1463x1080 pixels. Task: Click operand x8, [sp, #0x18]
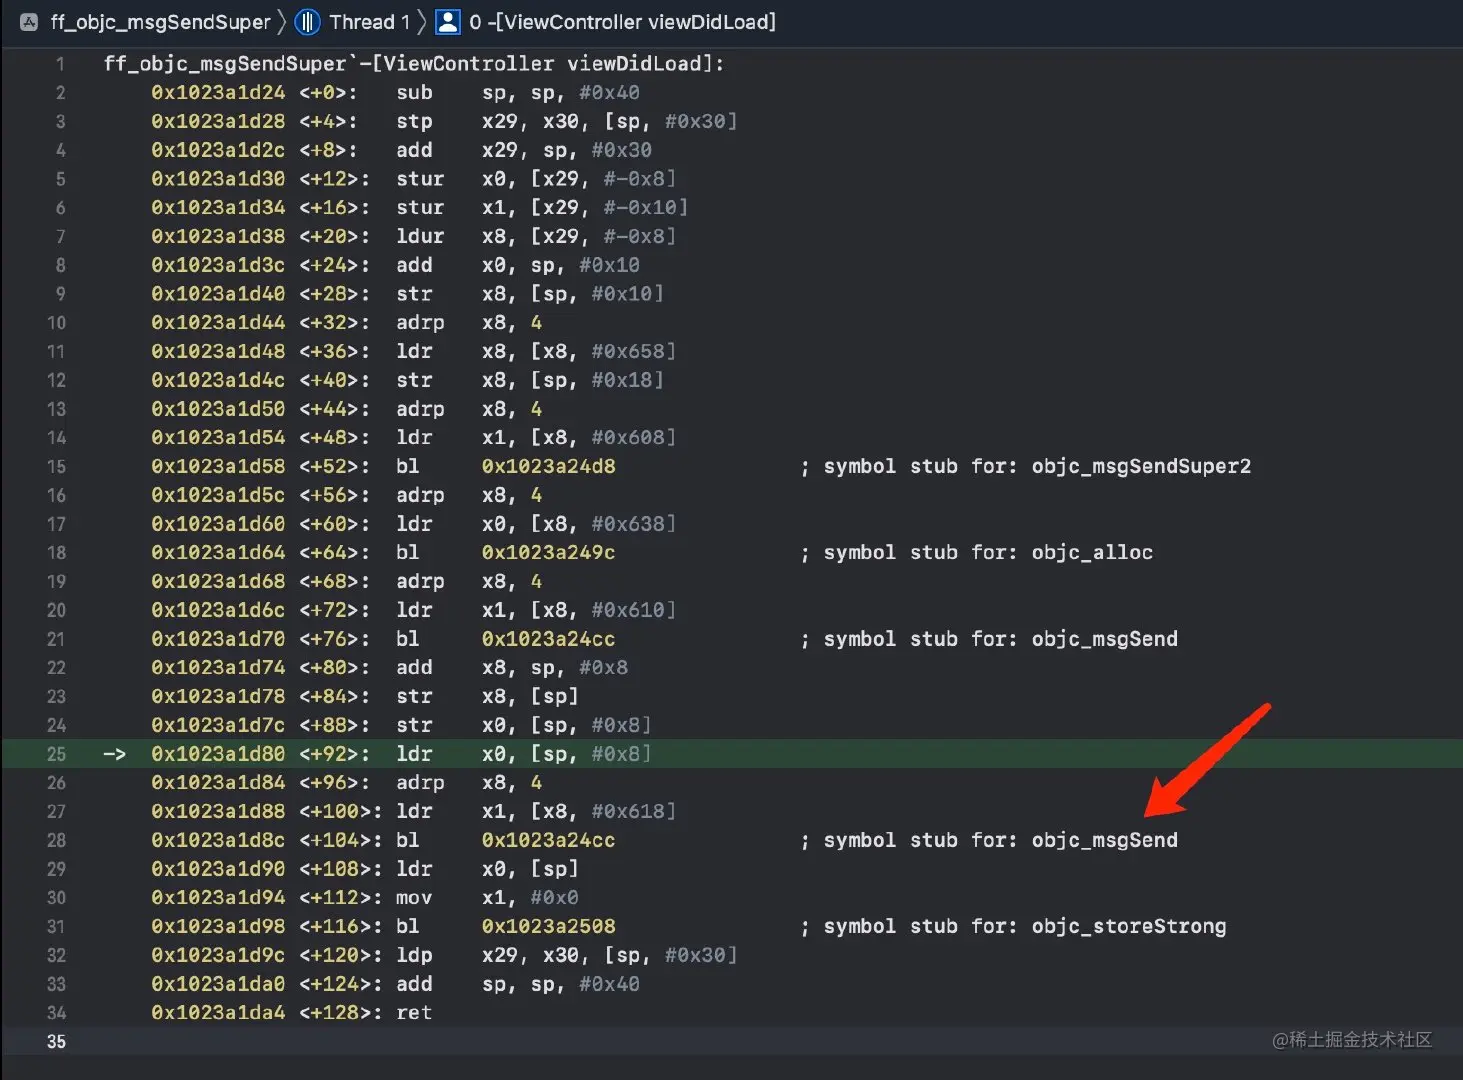573,381
